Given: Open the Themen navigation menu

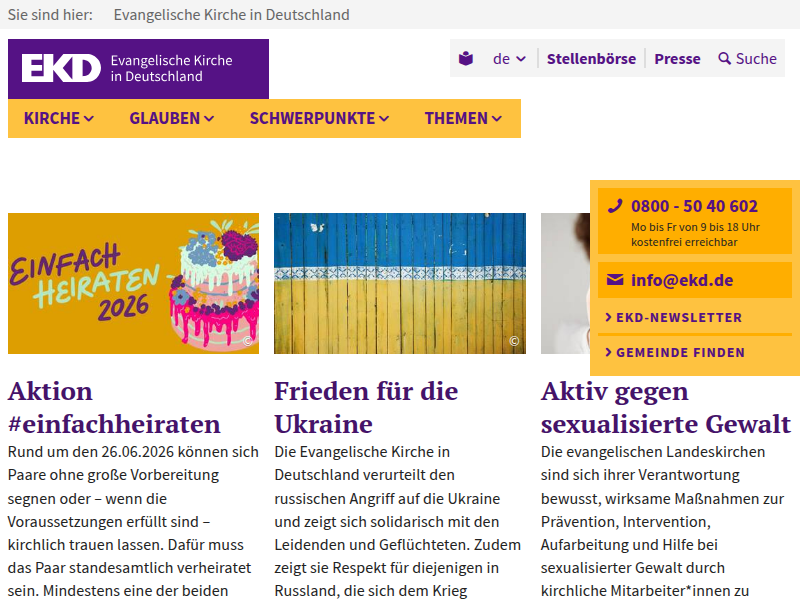Looking at the screenshot, I should [462, 118].
